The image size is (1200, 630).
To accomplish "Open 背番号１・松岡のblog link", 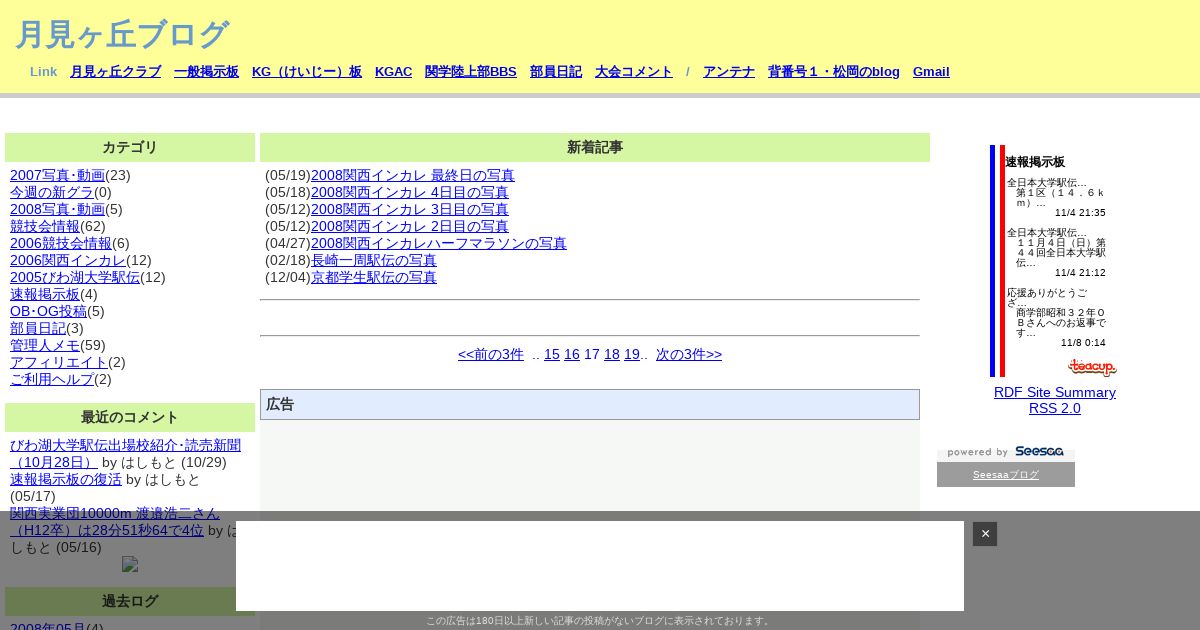I will click(x=834, y=72).
